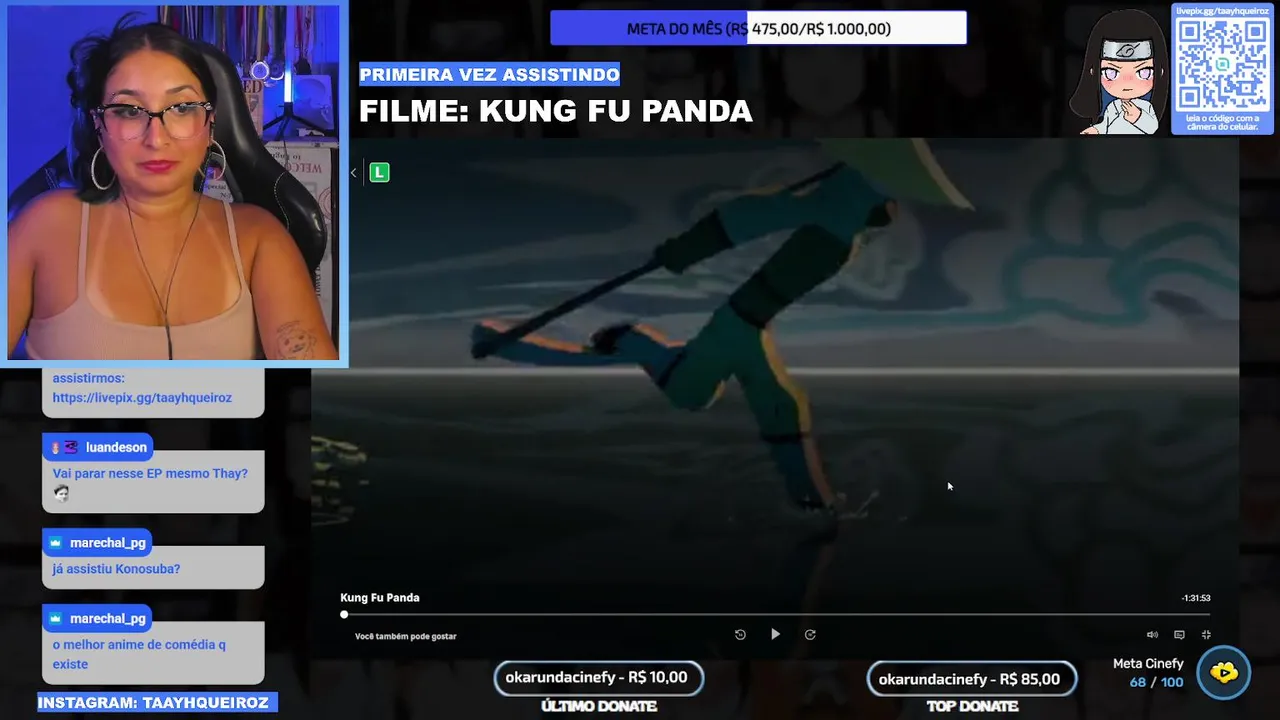Exit fullscreen using the collapse icon
Screen dimensions: 1280x720
(x=1206, y=635)
